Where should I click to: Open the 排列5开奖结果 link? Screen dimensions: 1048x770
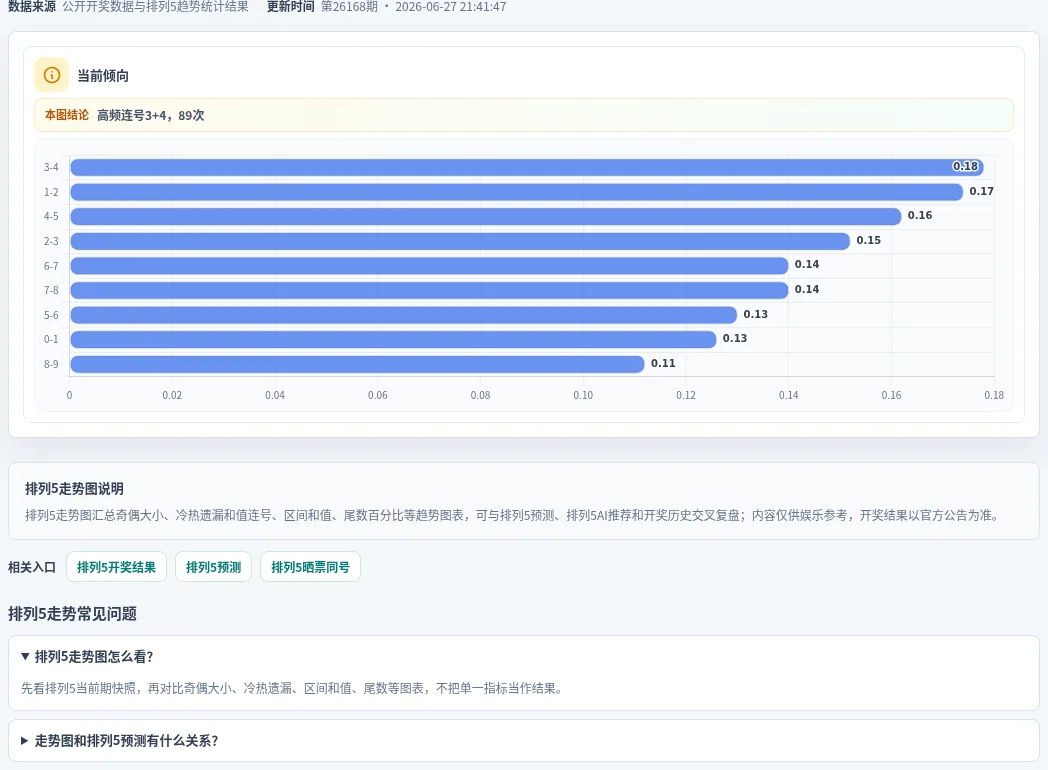click(116, 567)
